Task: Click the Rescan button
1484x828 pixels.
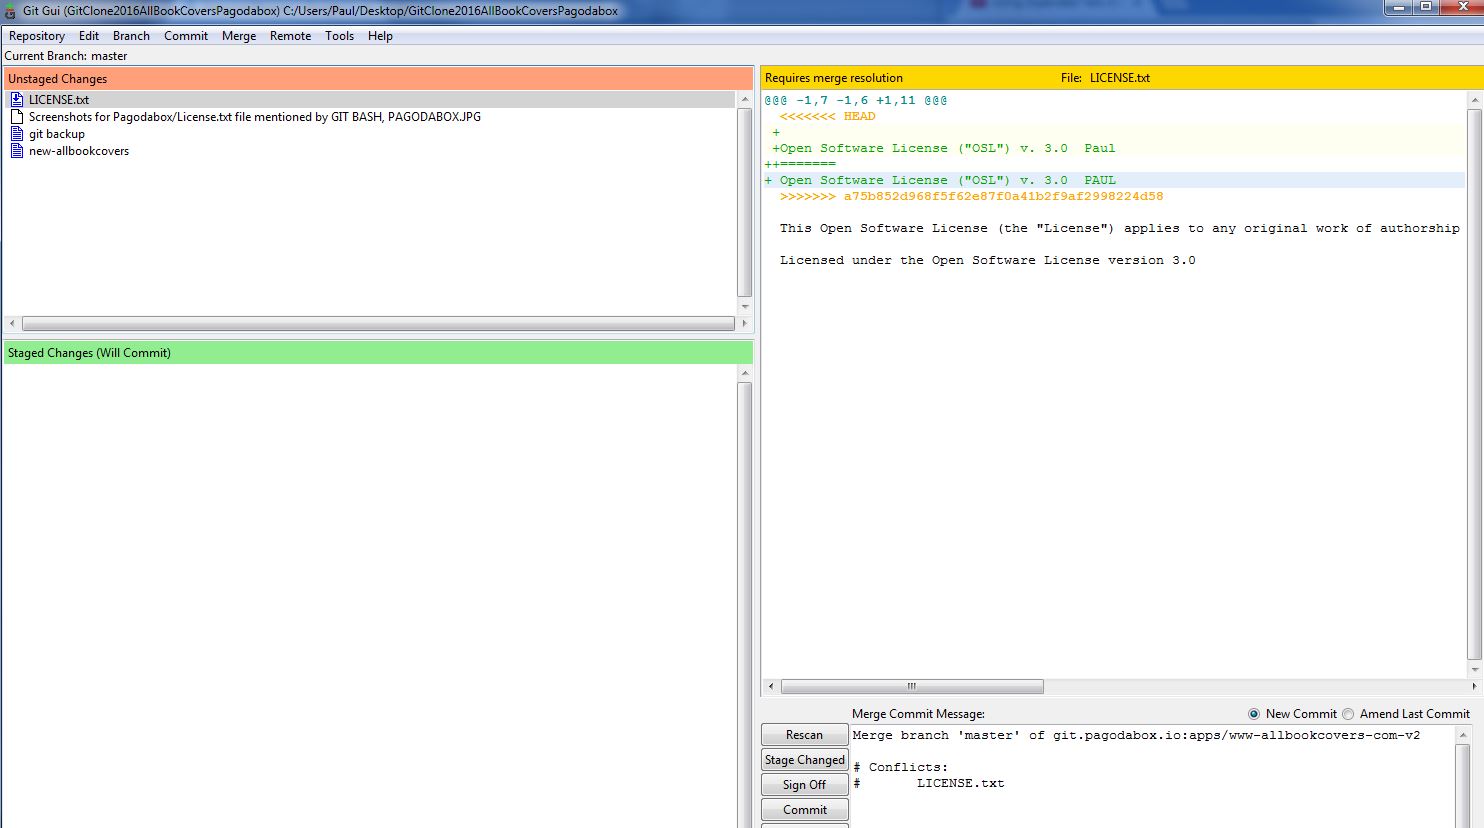Action: click(x=804, y=735)
